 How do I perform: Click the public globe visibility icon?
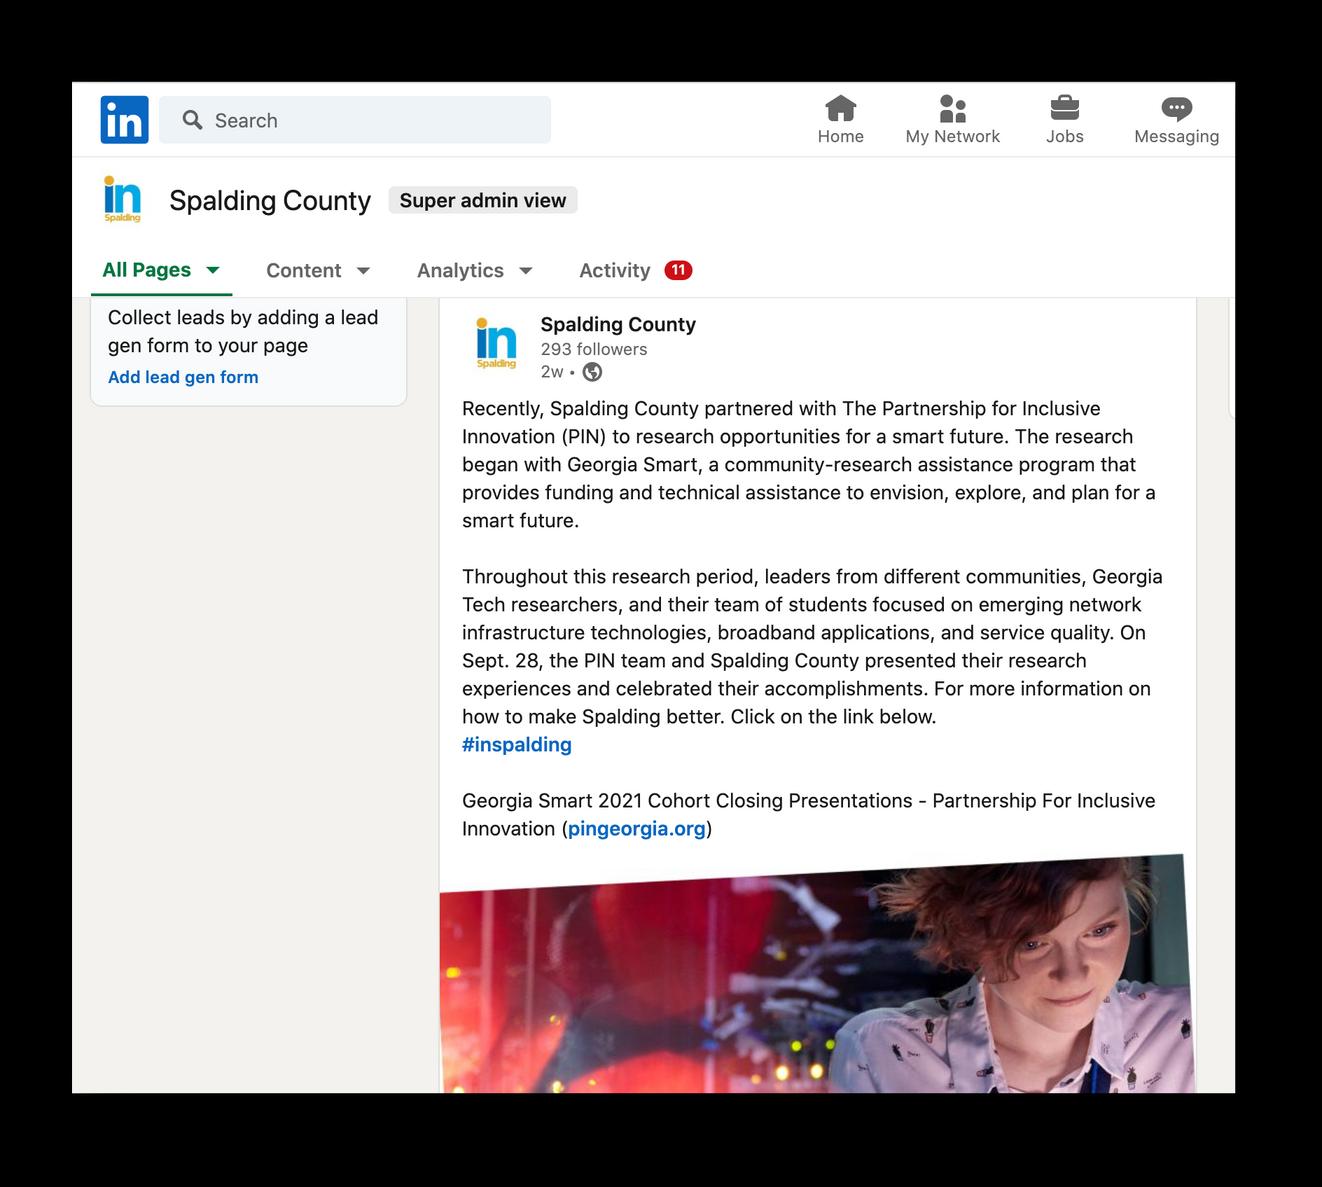[592, 372]
